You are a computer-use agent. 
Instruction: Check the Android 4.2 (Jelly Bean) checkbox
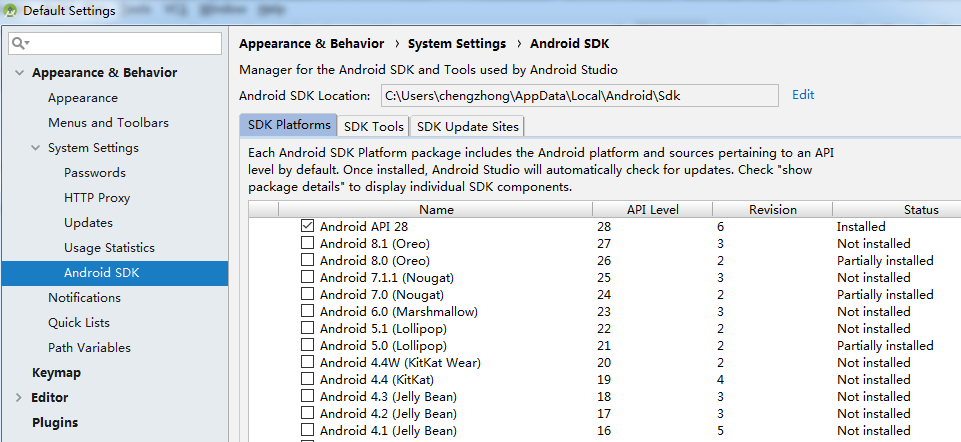point(308,413)
